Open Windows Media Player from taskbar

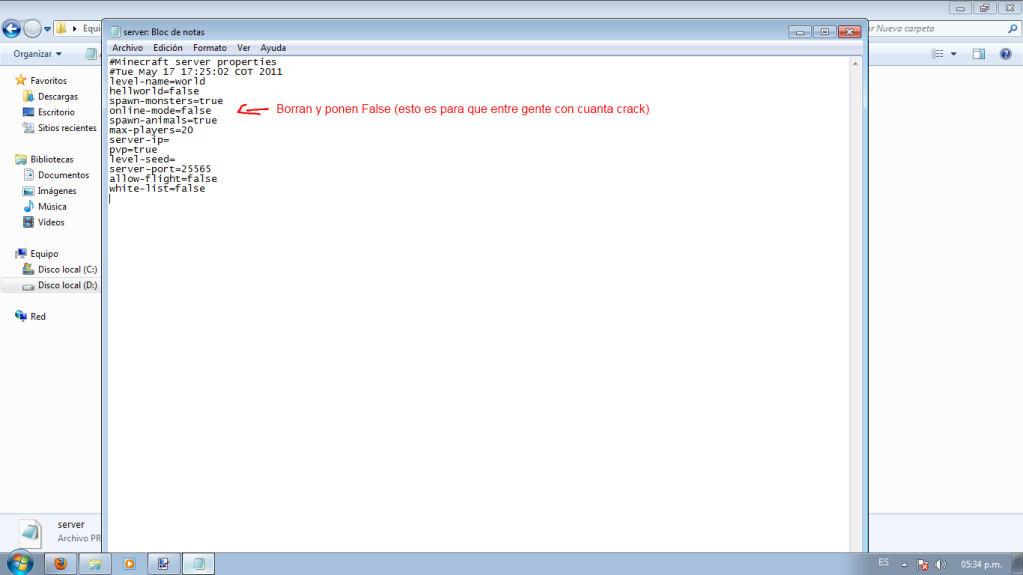[129, 564]
